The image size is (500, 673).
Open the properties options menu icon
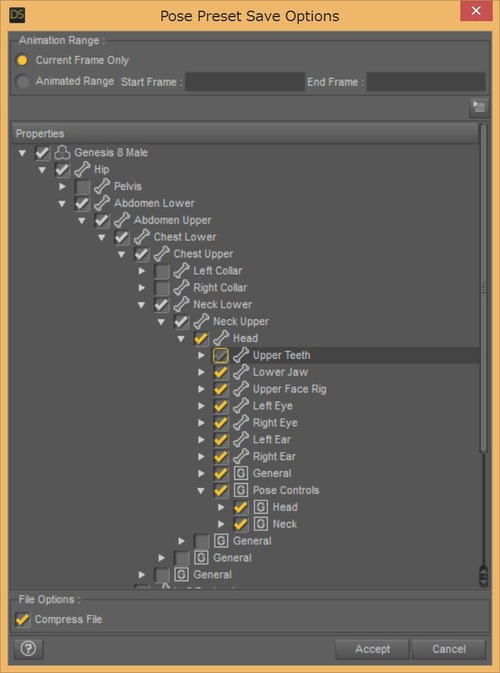[479, 107]
